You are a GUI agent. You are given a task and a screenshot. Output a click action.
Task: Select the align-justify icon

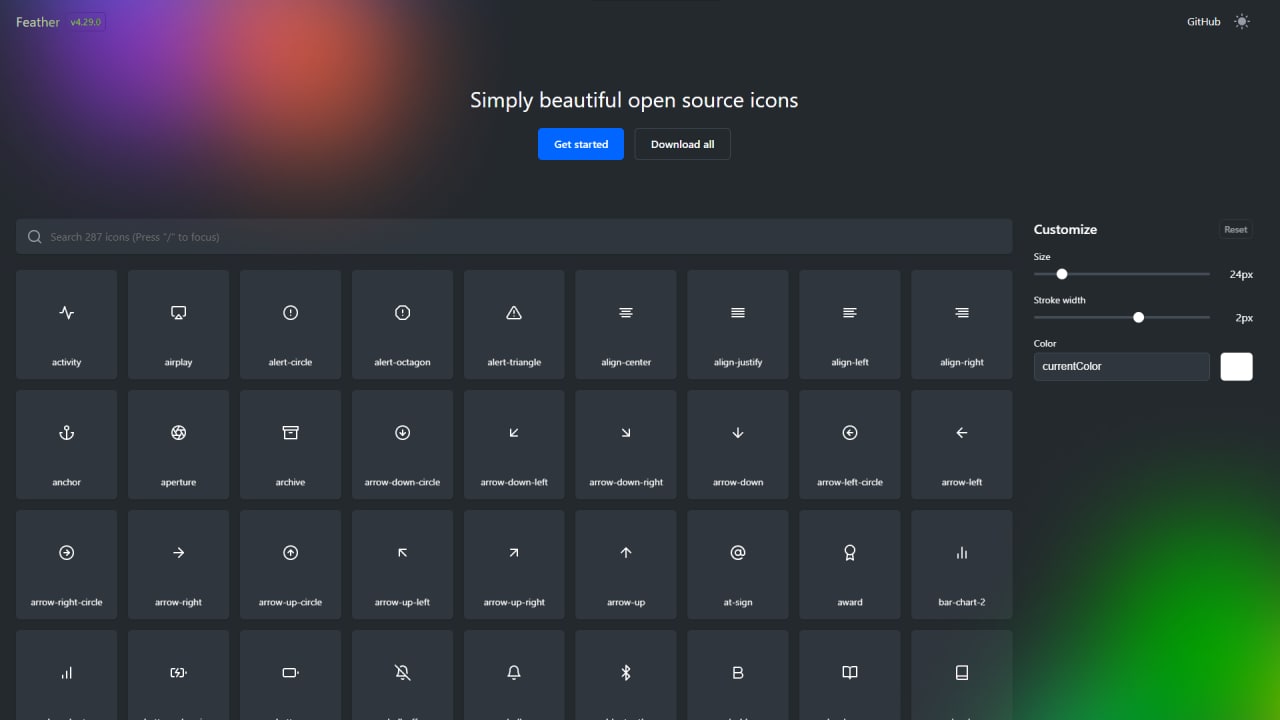tap(738, 324)
